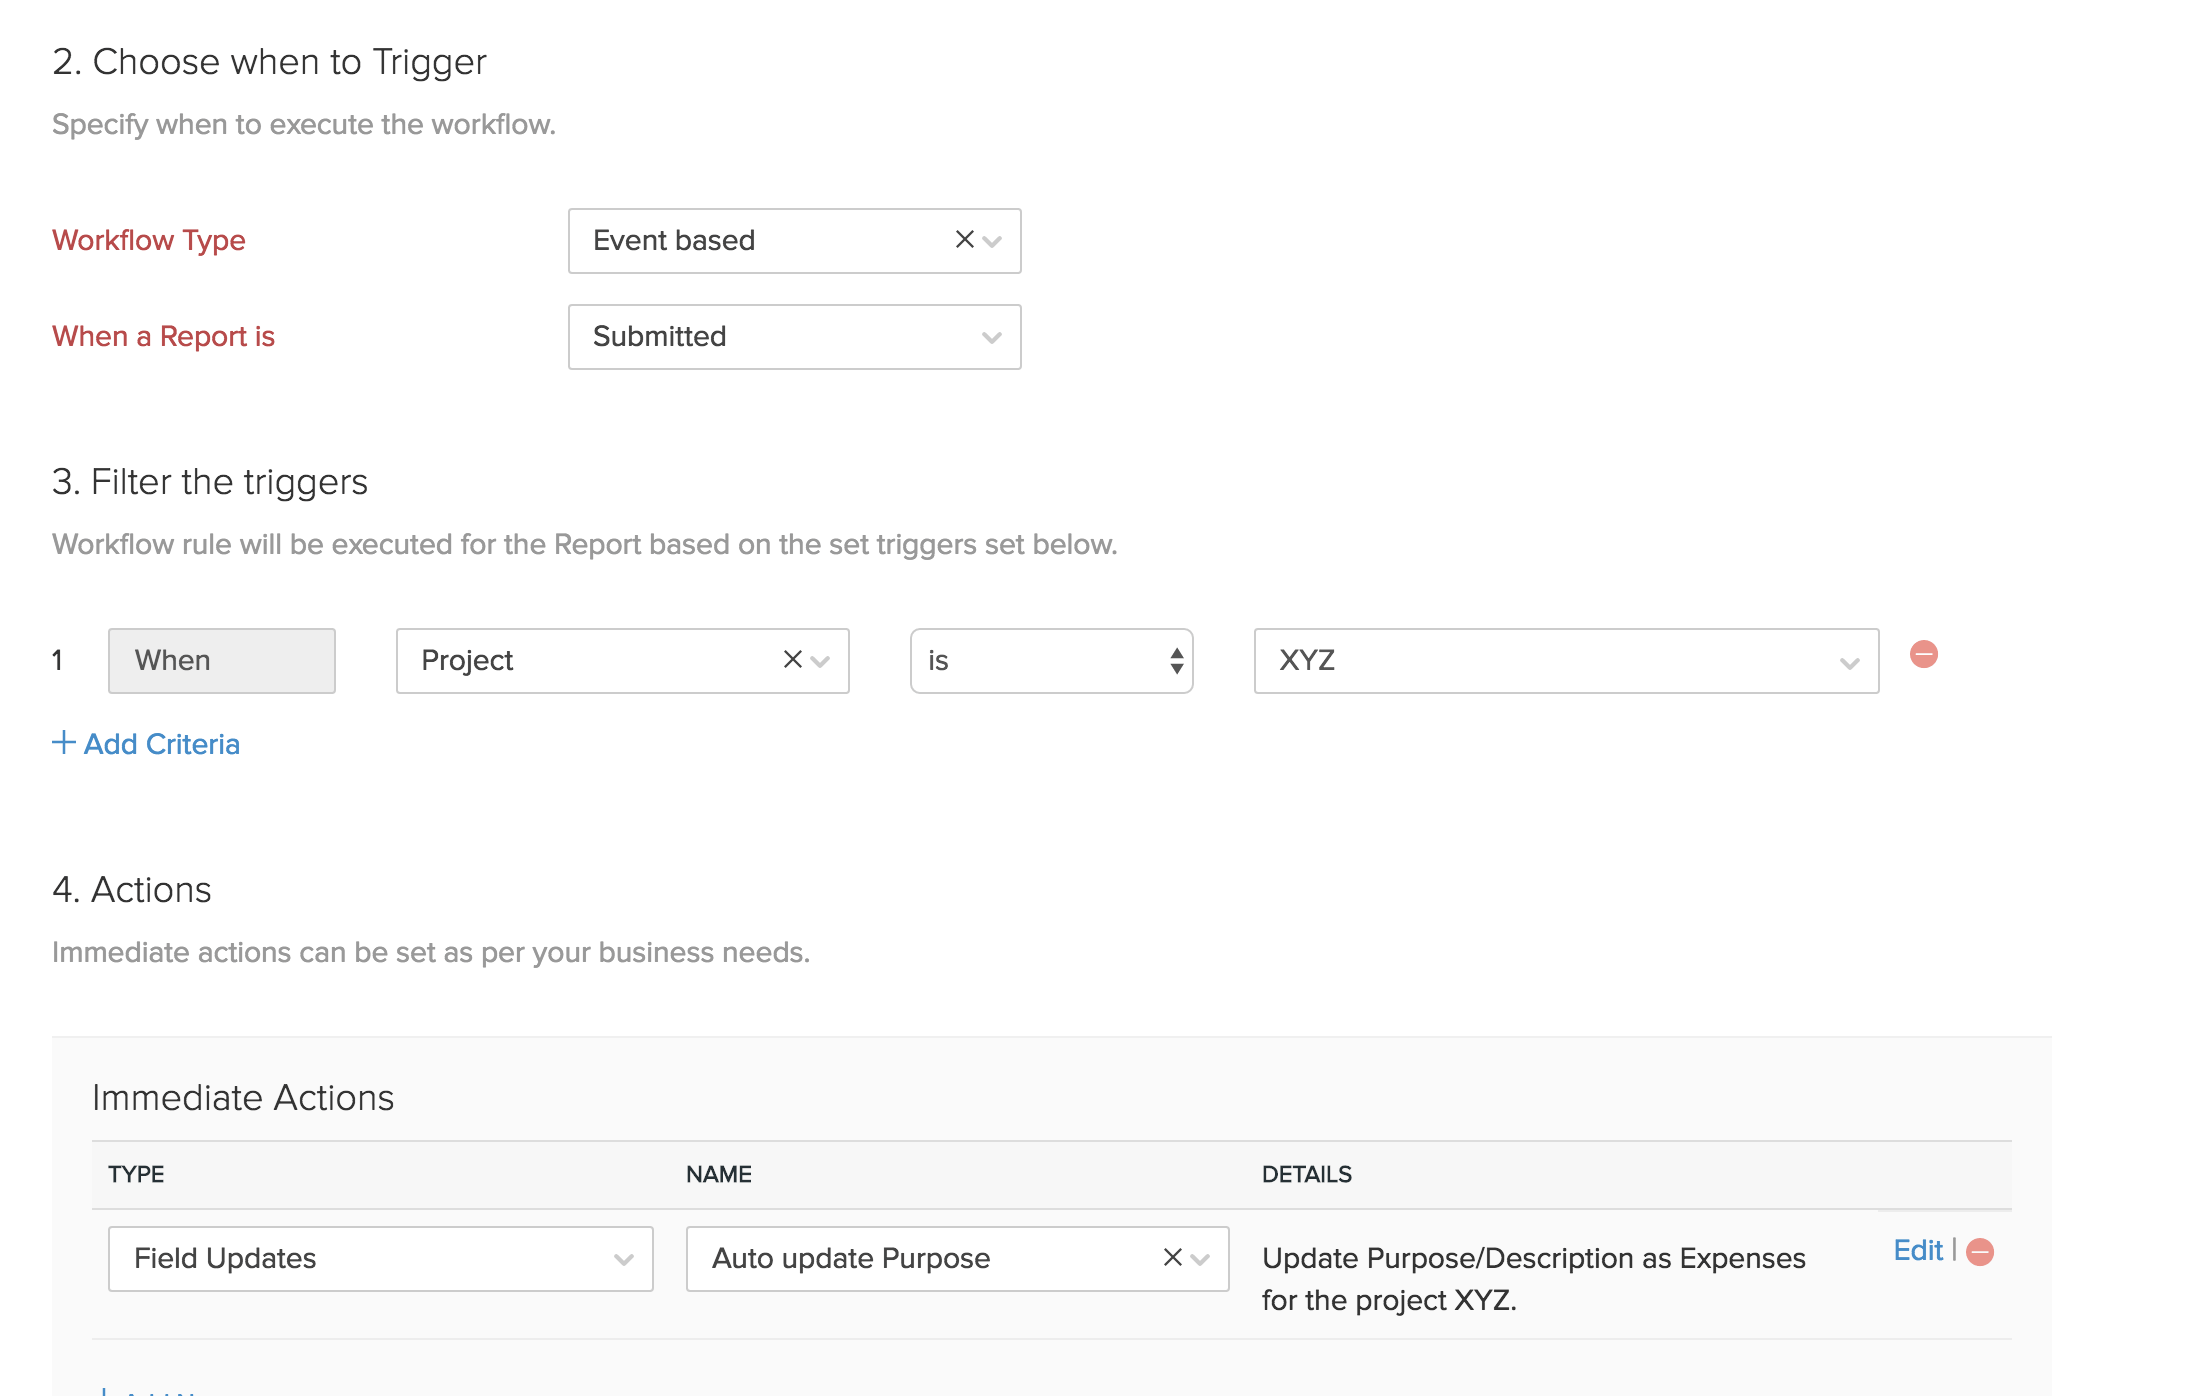Image resolution: width=2200 pixels, height=1396 pixels.
Task: Open the 'is' comparator select box
Action: point(1051,661)
